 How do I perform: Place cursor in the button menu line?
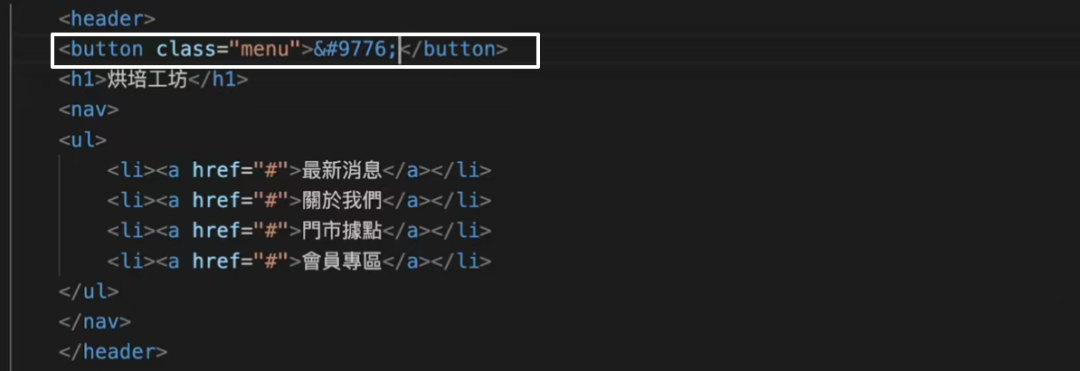[295, 50]
